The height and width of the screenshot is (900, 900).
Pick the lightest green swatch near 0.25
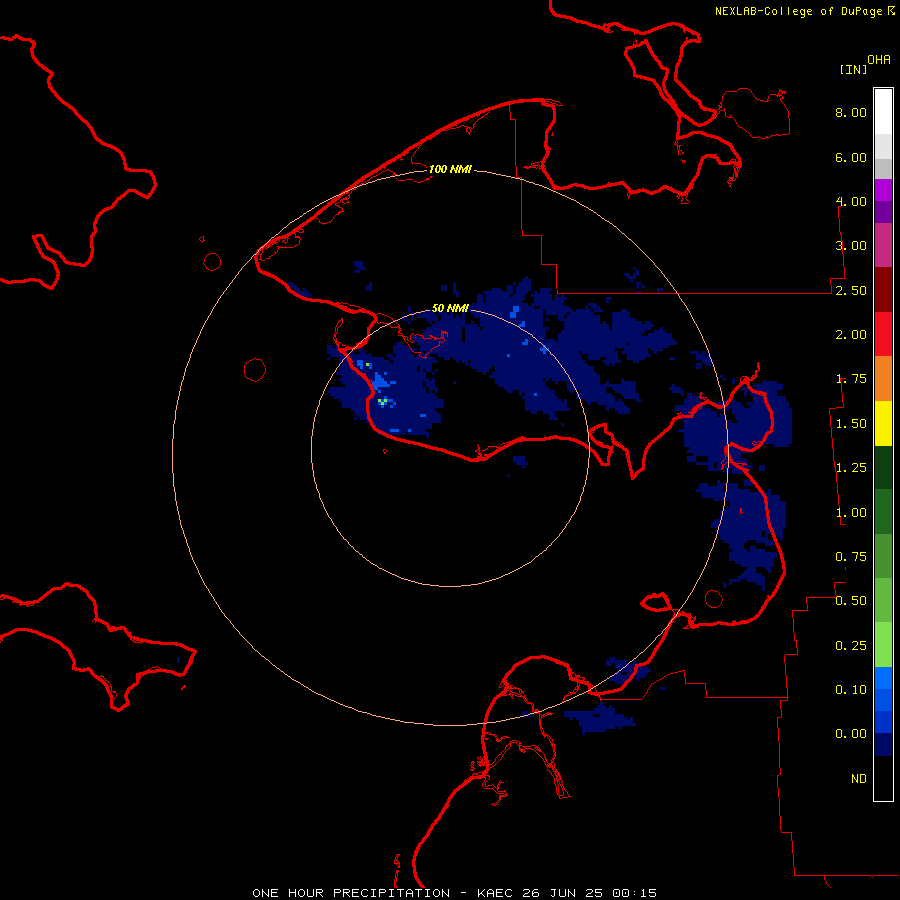883,645
